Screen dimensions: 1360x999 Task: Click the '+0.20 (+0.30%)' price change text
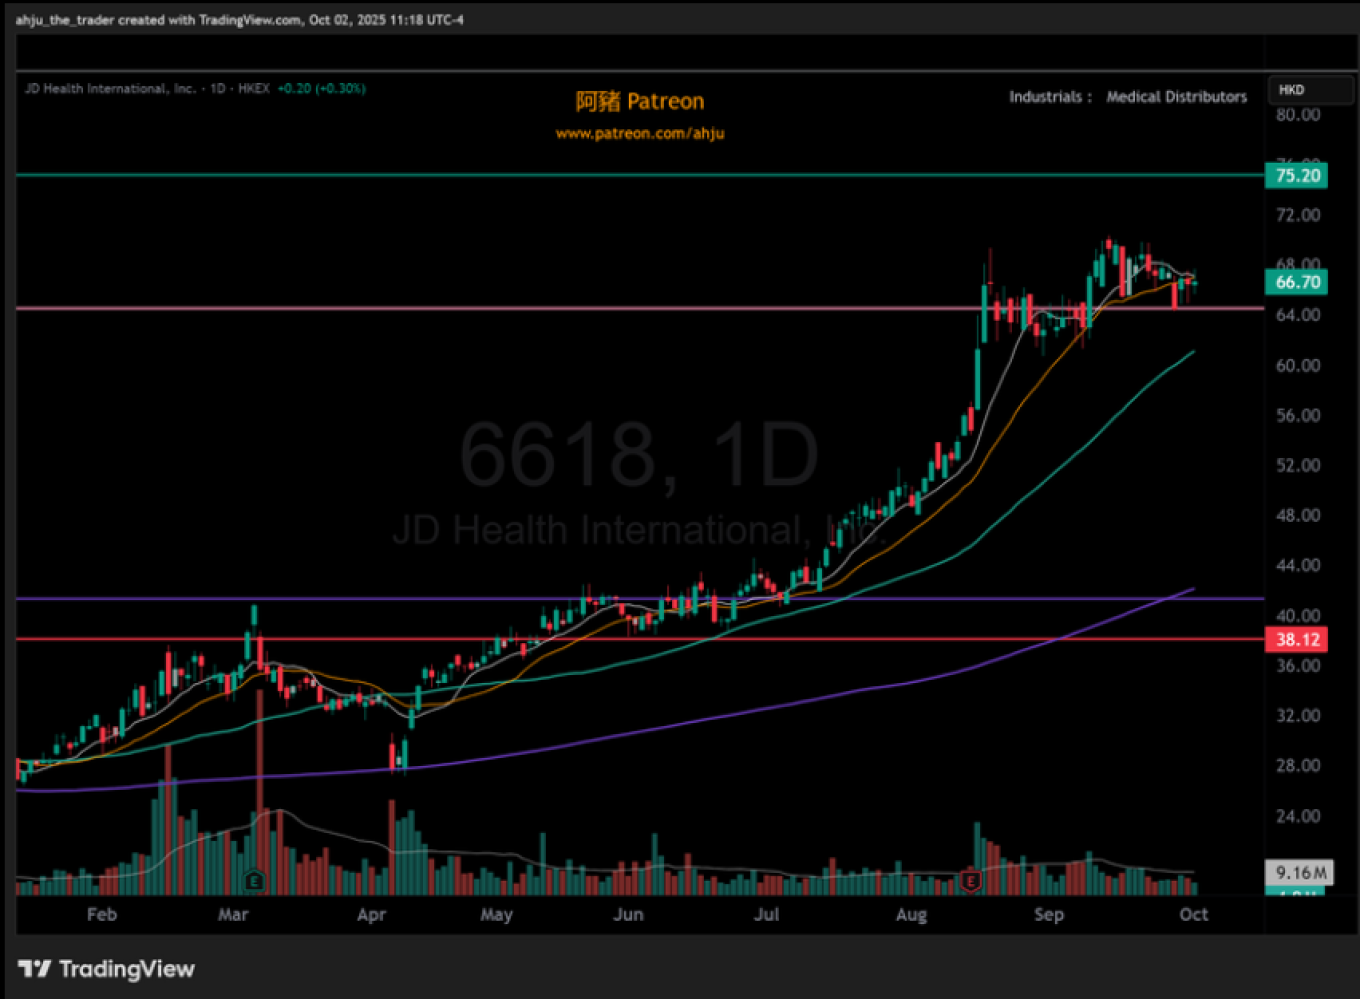321,89
